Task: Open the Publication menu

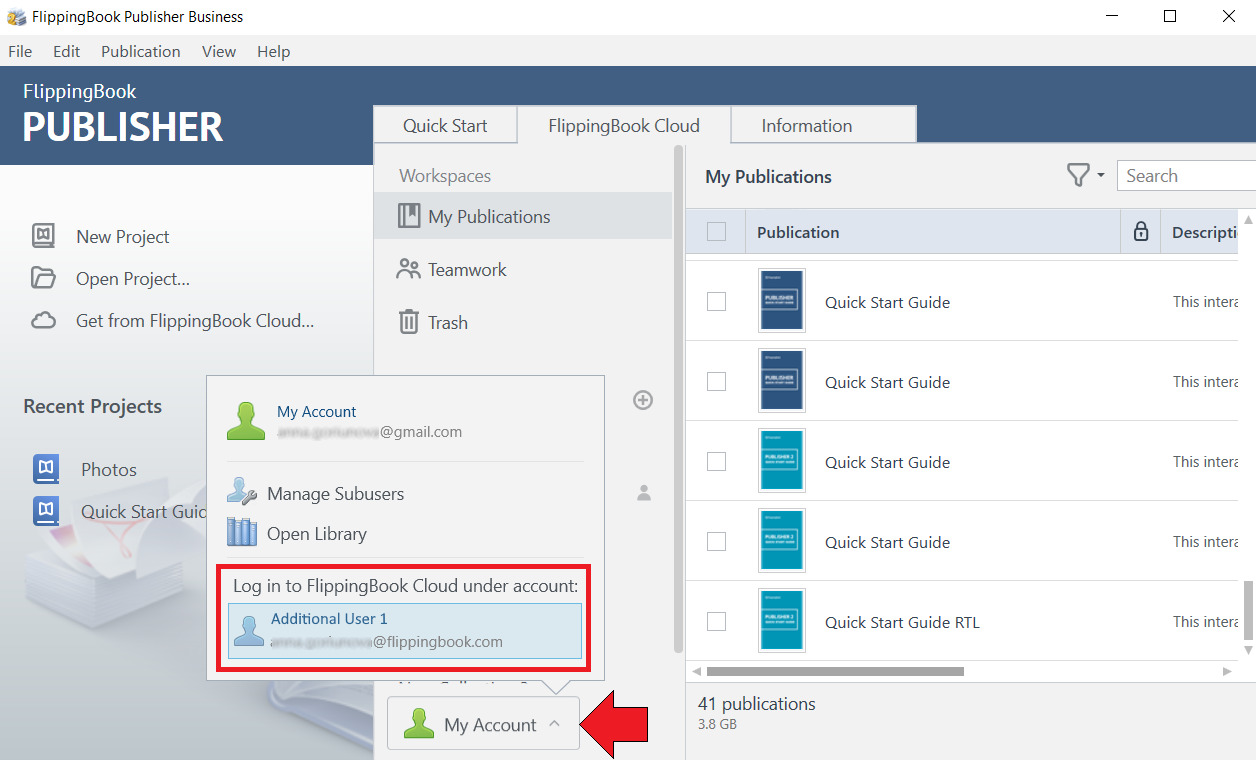Action: point(141,51)
